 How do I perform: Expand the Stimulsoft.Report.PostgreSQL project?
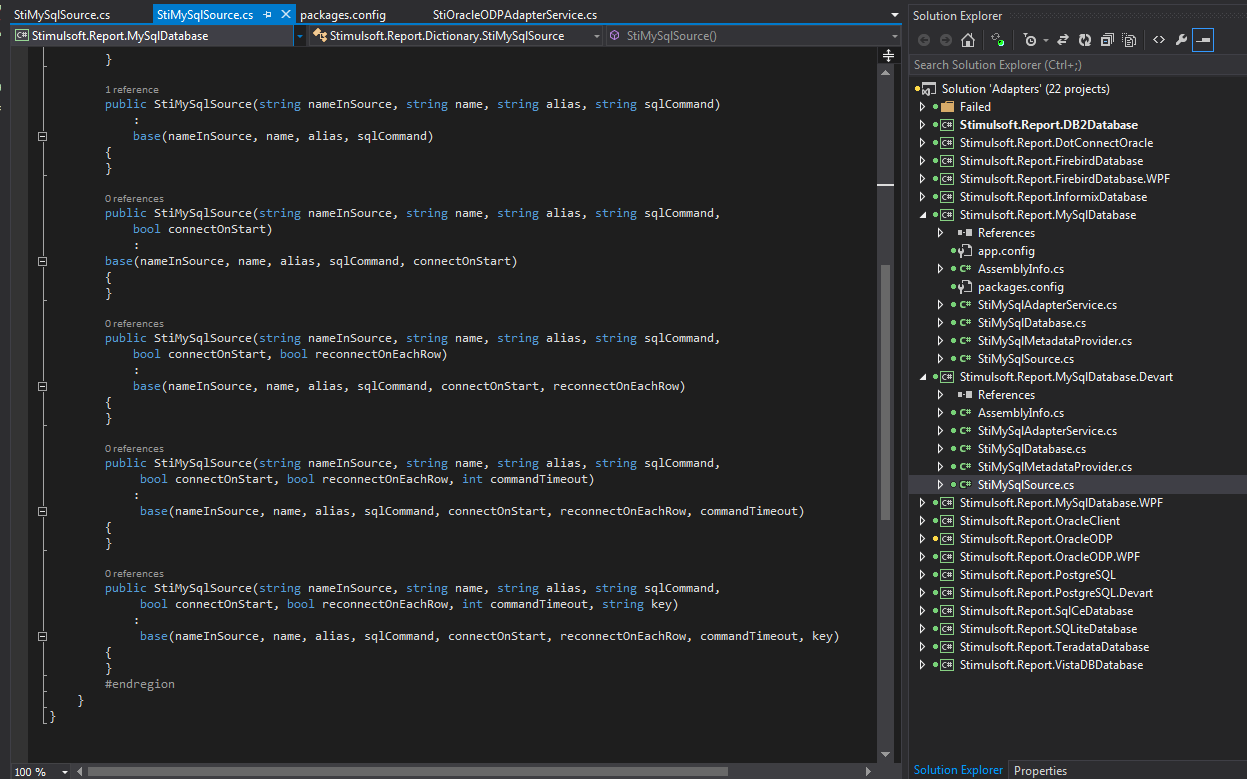click(x=922, y=575)
